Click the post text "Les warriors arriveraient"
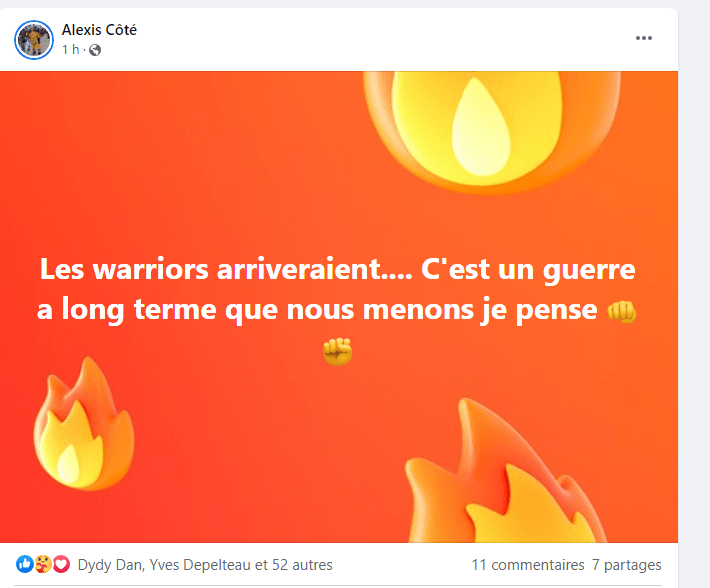 [226, 269]
